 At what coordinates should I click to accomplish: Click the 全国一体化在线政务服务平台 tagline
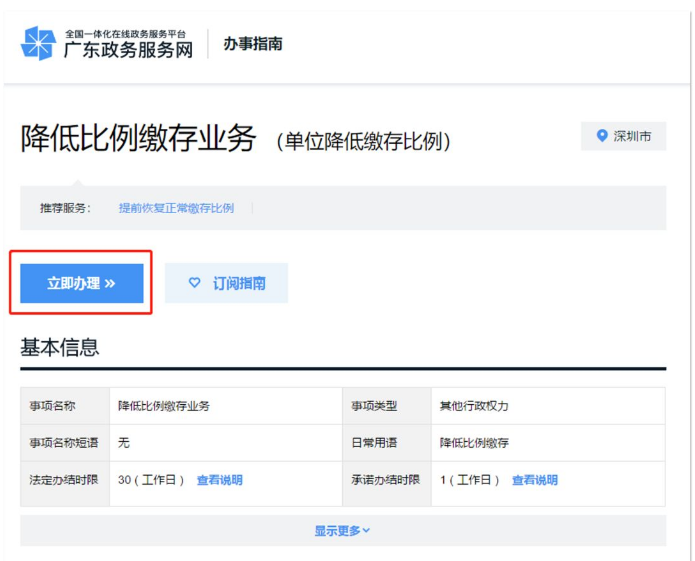pyautogui.click(x=125, y=34)
